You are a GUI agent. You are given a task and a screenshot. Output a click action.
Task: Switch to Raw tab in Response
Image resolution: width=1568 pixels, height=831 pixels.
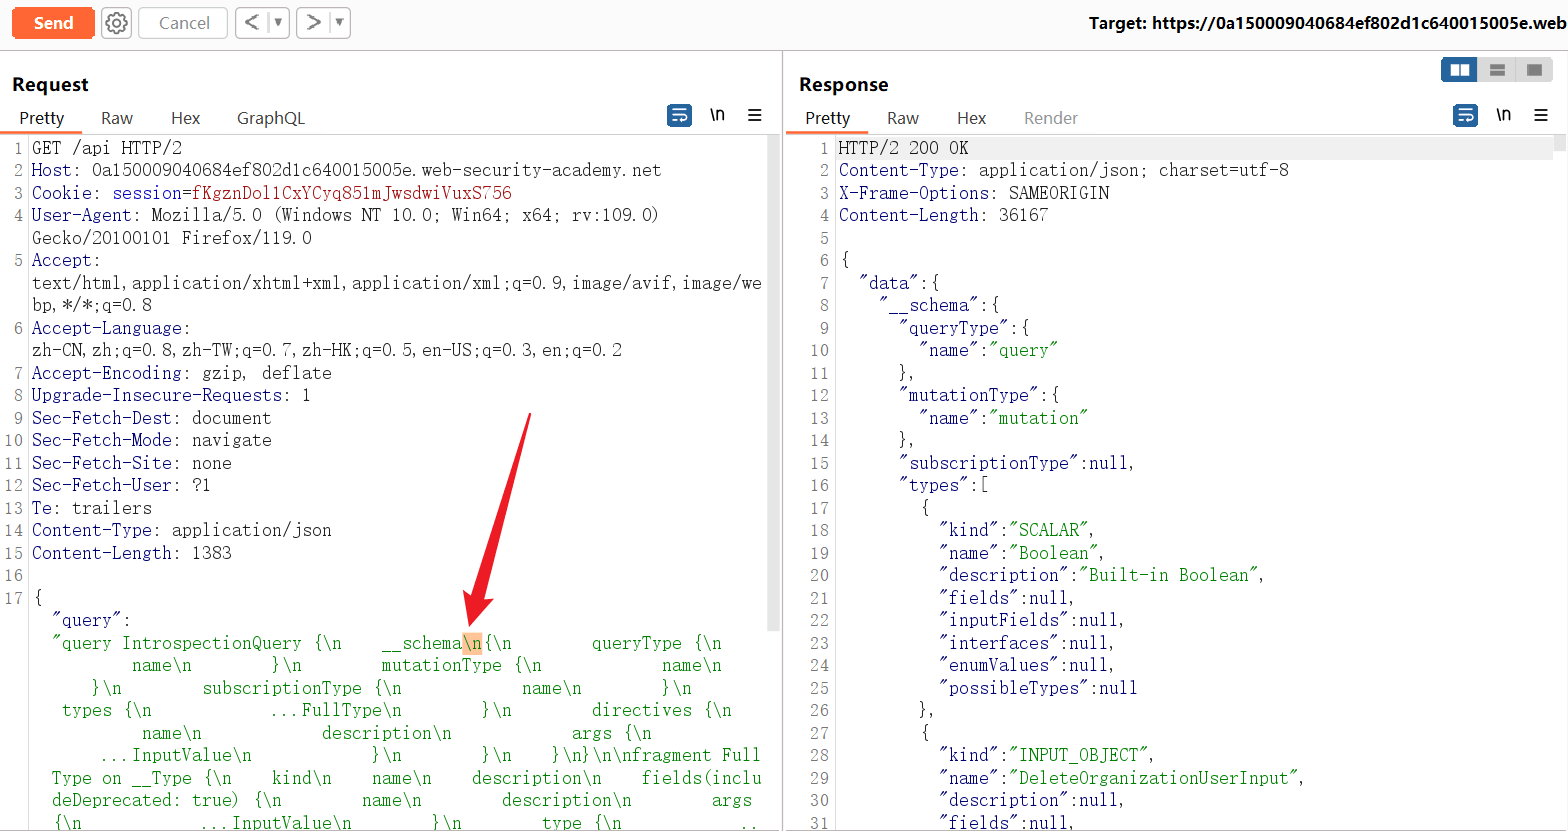tap(902, 118)
